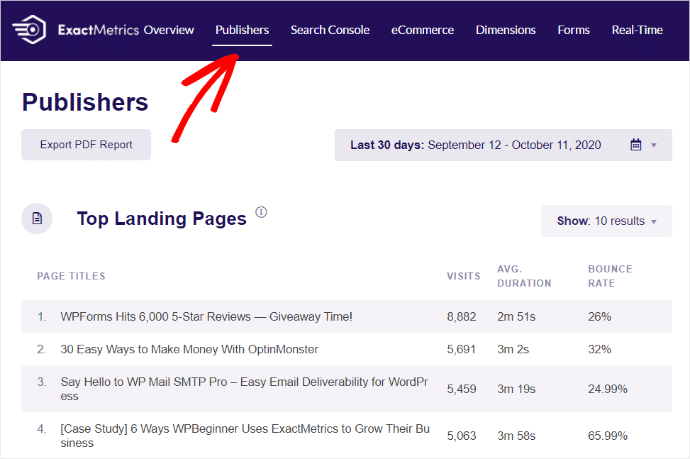This screenshot has width=690, height=459.
Task: Click Export PDF Report button
Action: [86, 145]
